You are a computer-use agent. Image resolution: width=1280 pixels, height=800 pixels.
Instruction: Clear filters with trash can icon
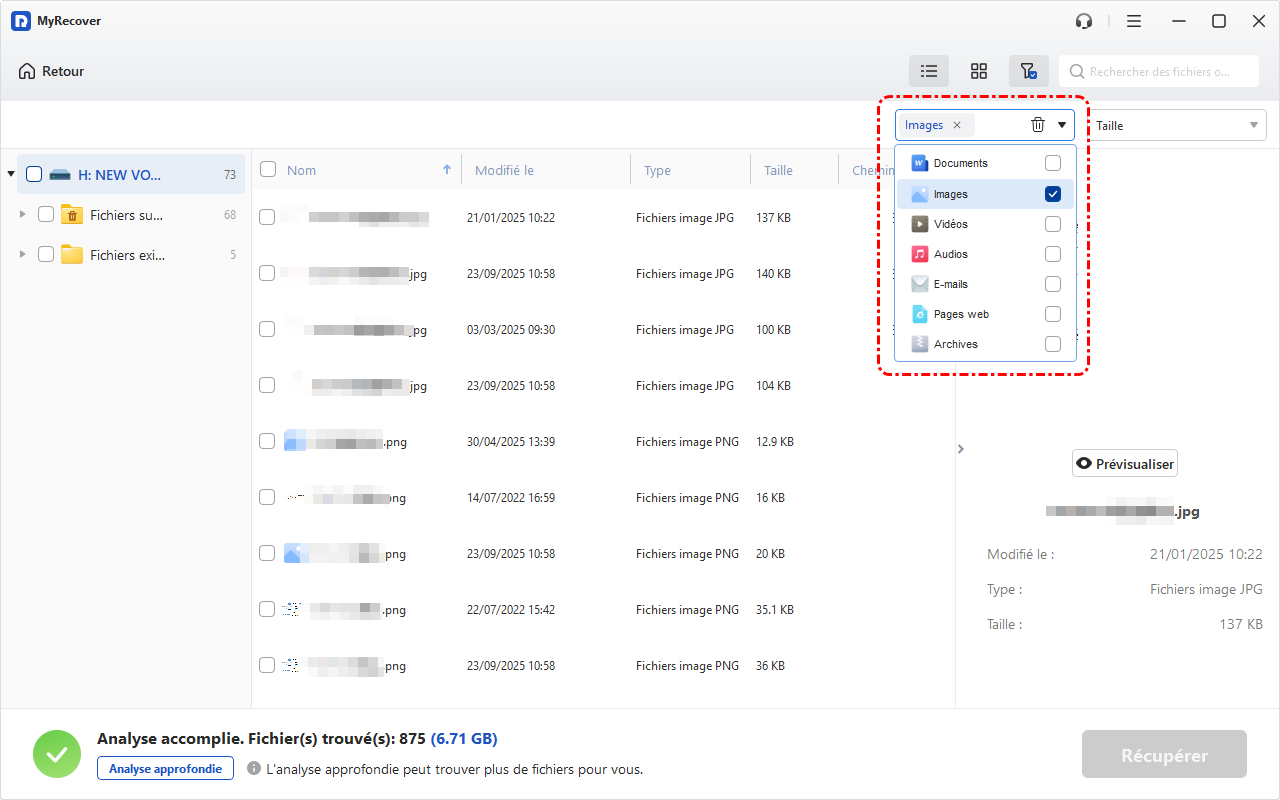point(1038,125)
